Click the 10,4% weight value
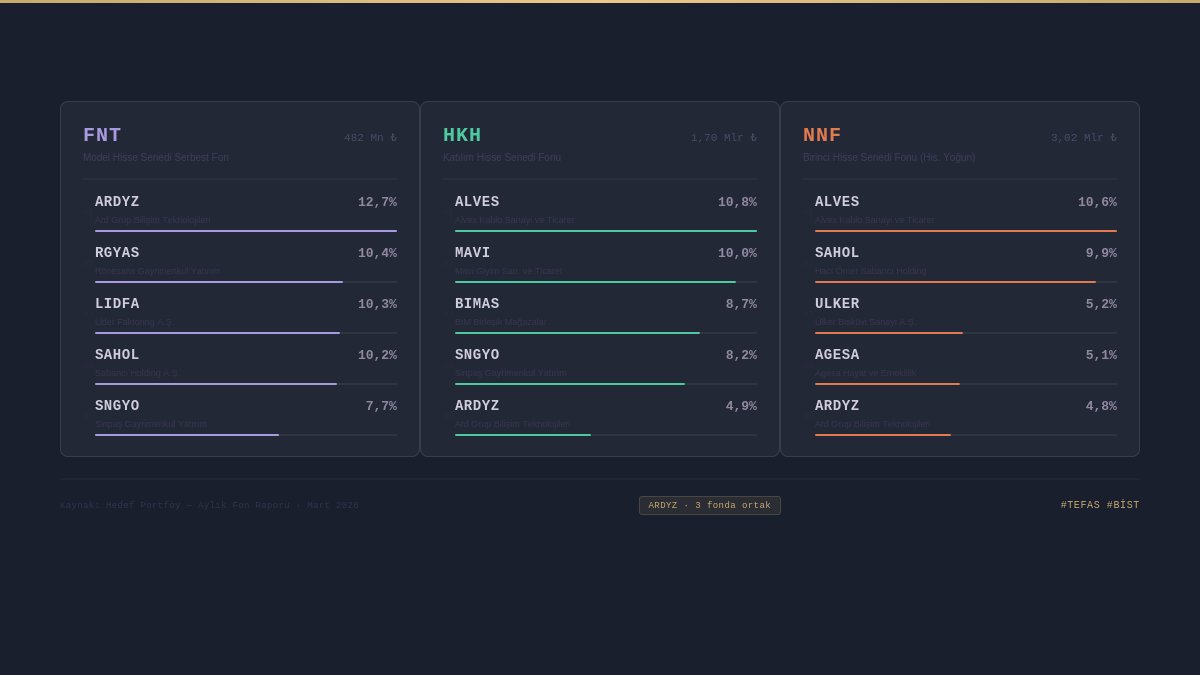 378,253
